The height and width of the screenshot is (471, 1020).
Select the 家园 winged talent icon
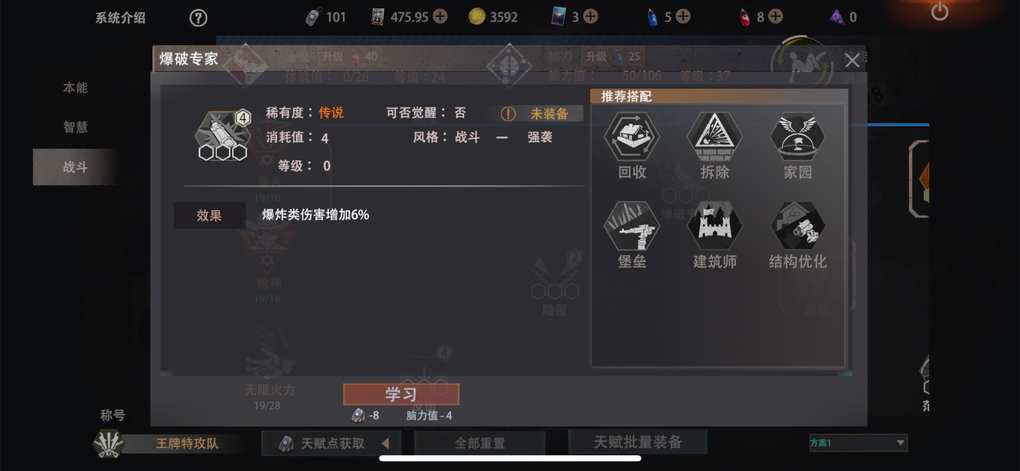coord(798,137)
